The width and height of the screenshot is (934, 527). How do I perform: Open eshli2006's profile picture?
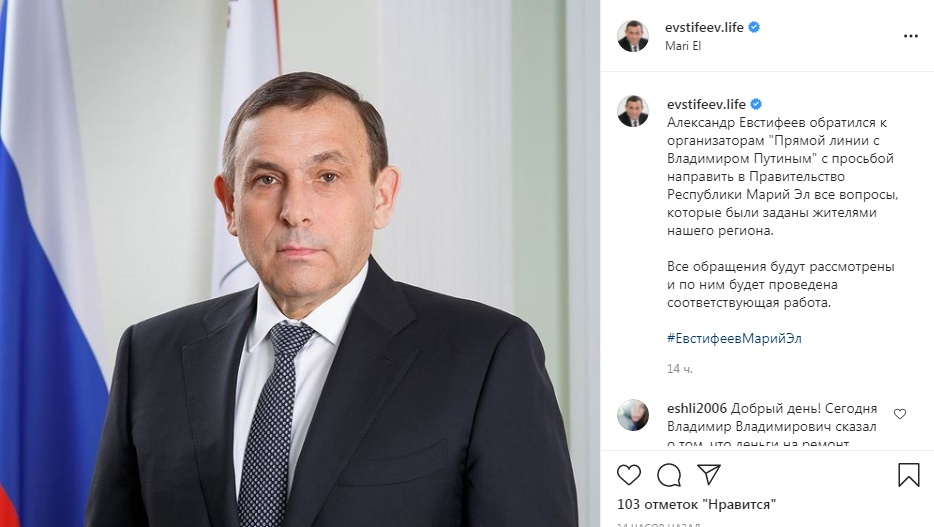633,415
